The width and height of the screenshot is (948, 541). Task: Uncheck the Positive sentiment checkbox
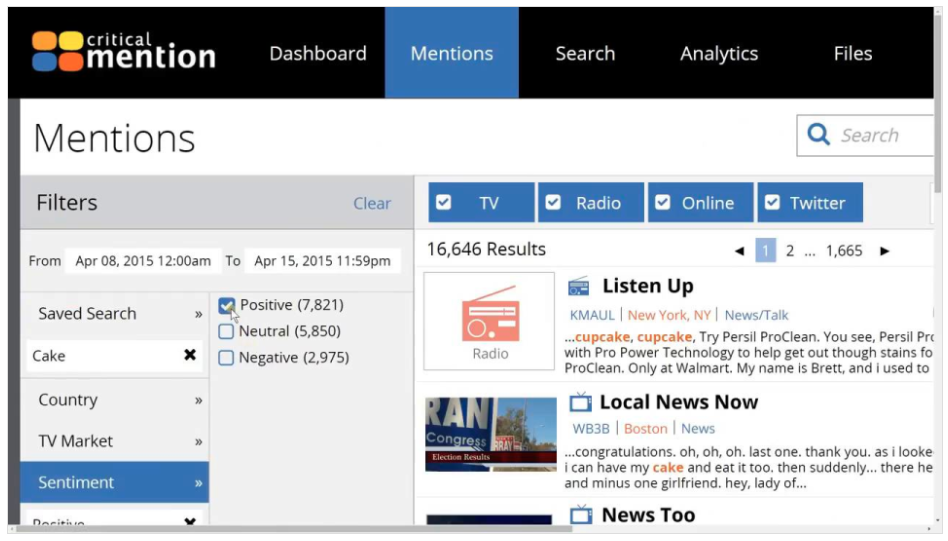pos(227,305)
